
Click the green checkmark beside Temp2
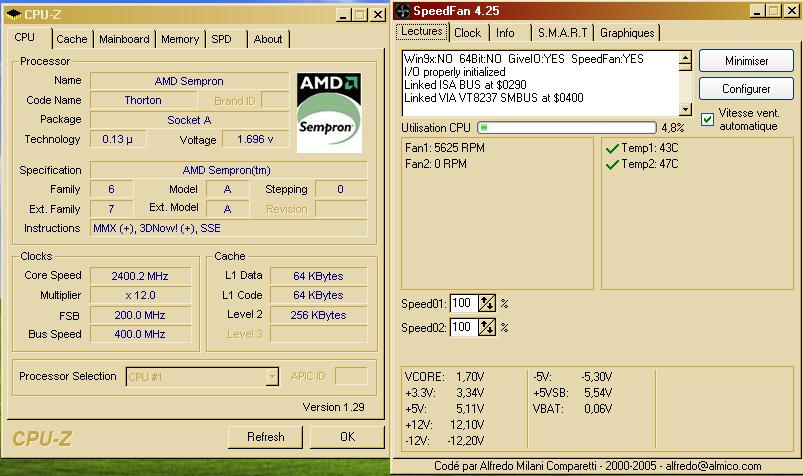coord(612,164)
